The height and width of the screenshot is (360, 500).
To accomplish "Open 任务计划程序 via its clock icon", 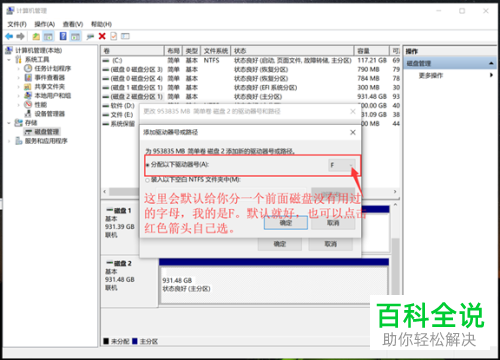I will 28,68.
